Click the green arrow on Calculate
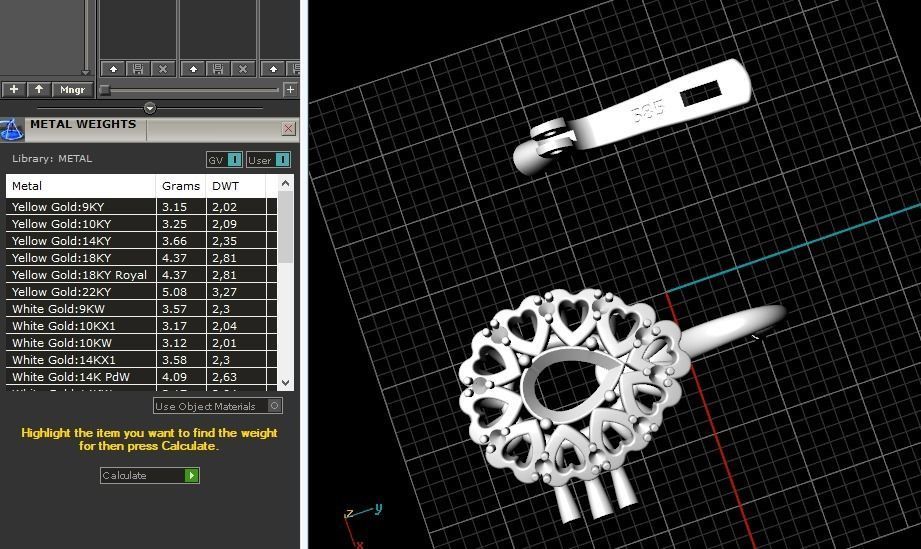Viewport: 921px width, 549px height. pos(191,475)
